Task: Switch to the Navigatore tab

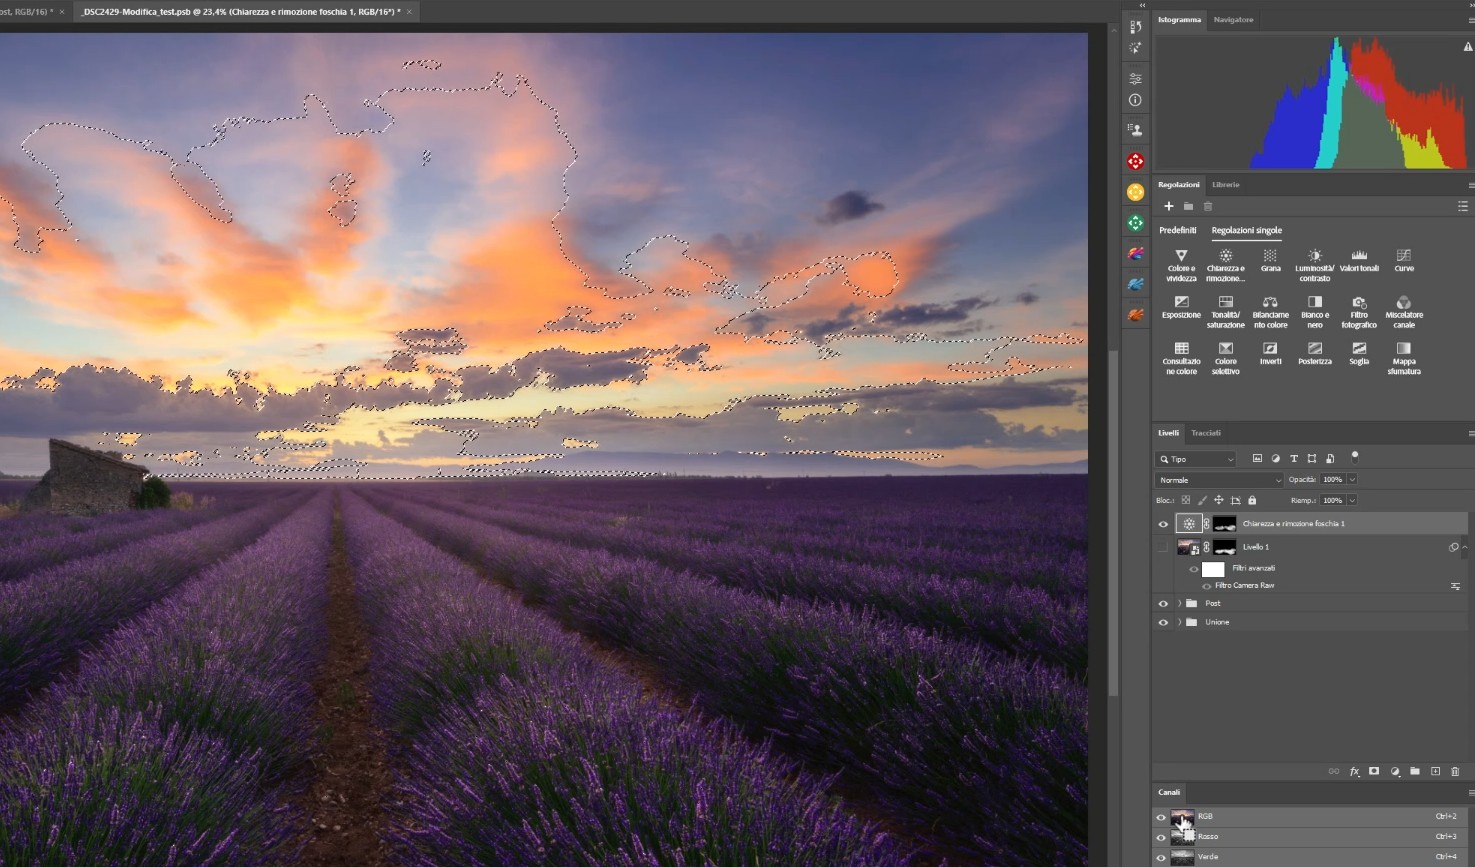Action: pyautogui.click(x=1232, y=20)
